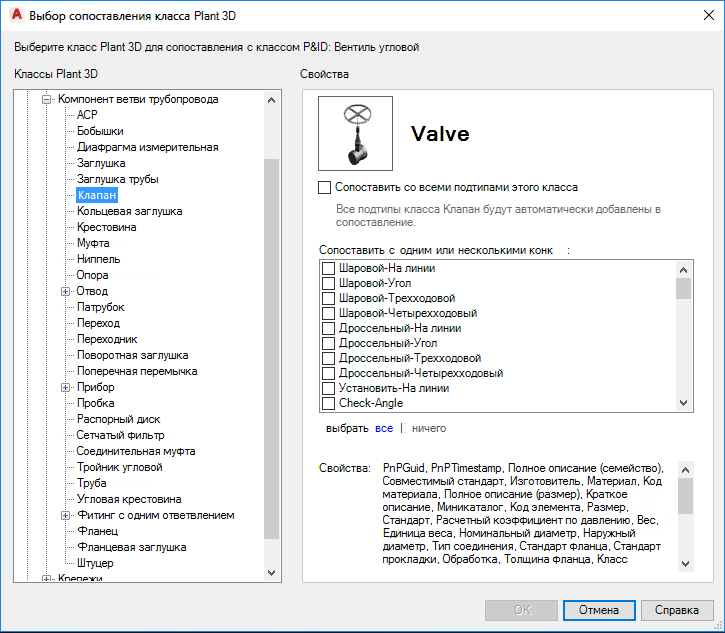Viewport: 725px width, 633px height.
Task: Select the highlighted Клапан tree item
Action: (97, 195)
